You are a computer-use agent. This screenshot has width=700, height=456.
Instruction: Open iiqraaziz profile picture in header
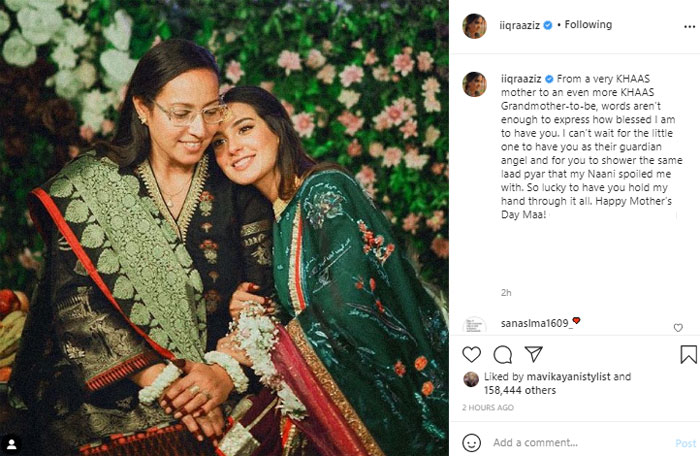click(474, 26)
